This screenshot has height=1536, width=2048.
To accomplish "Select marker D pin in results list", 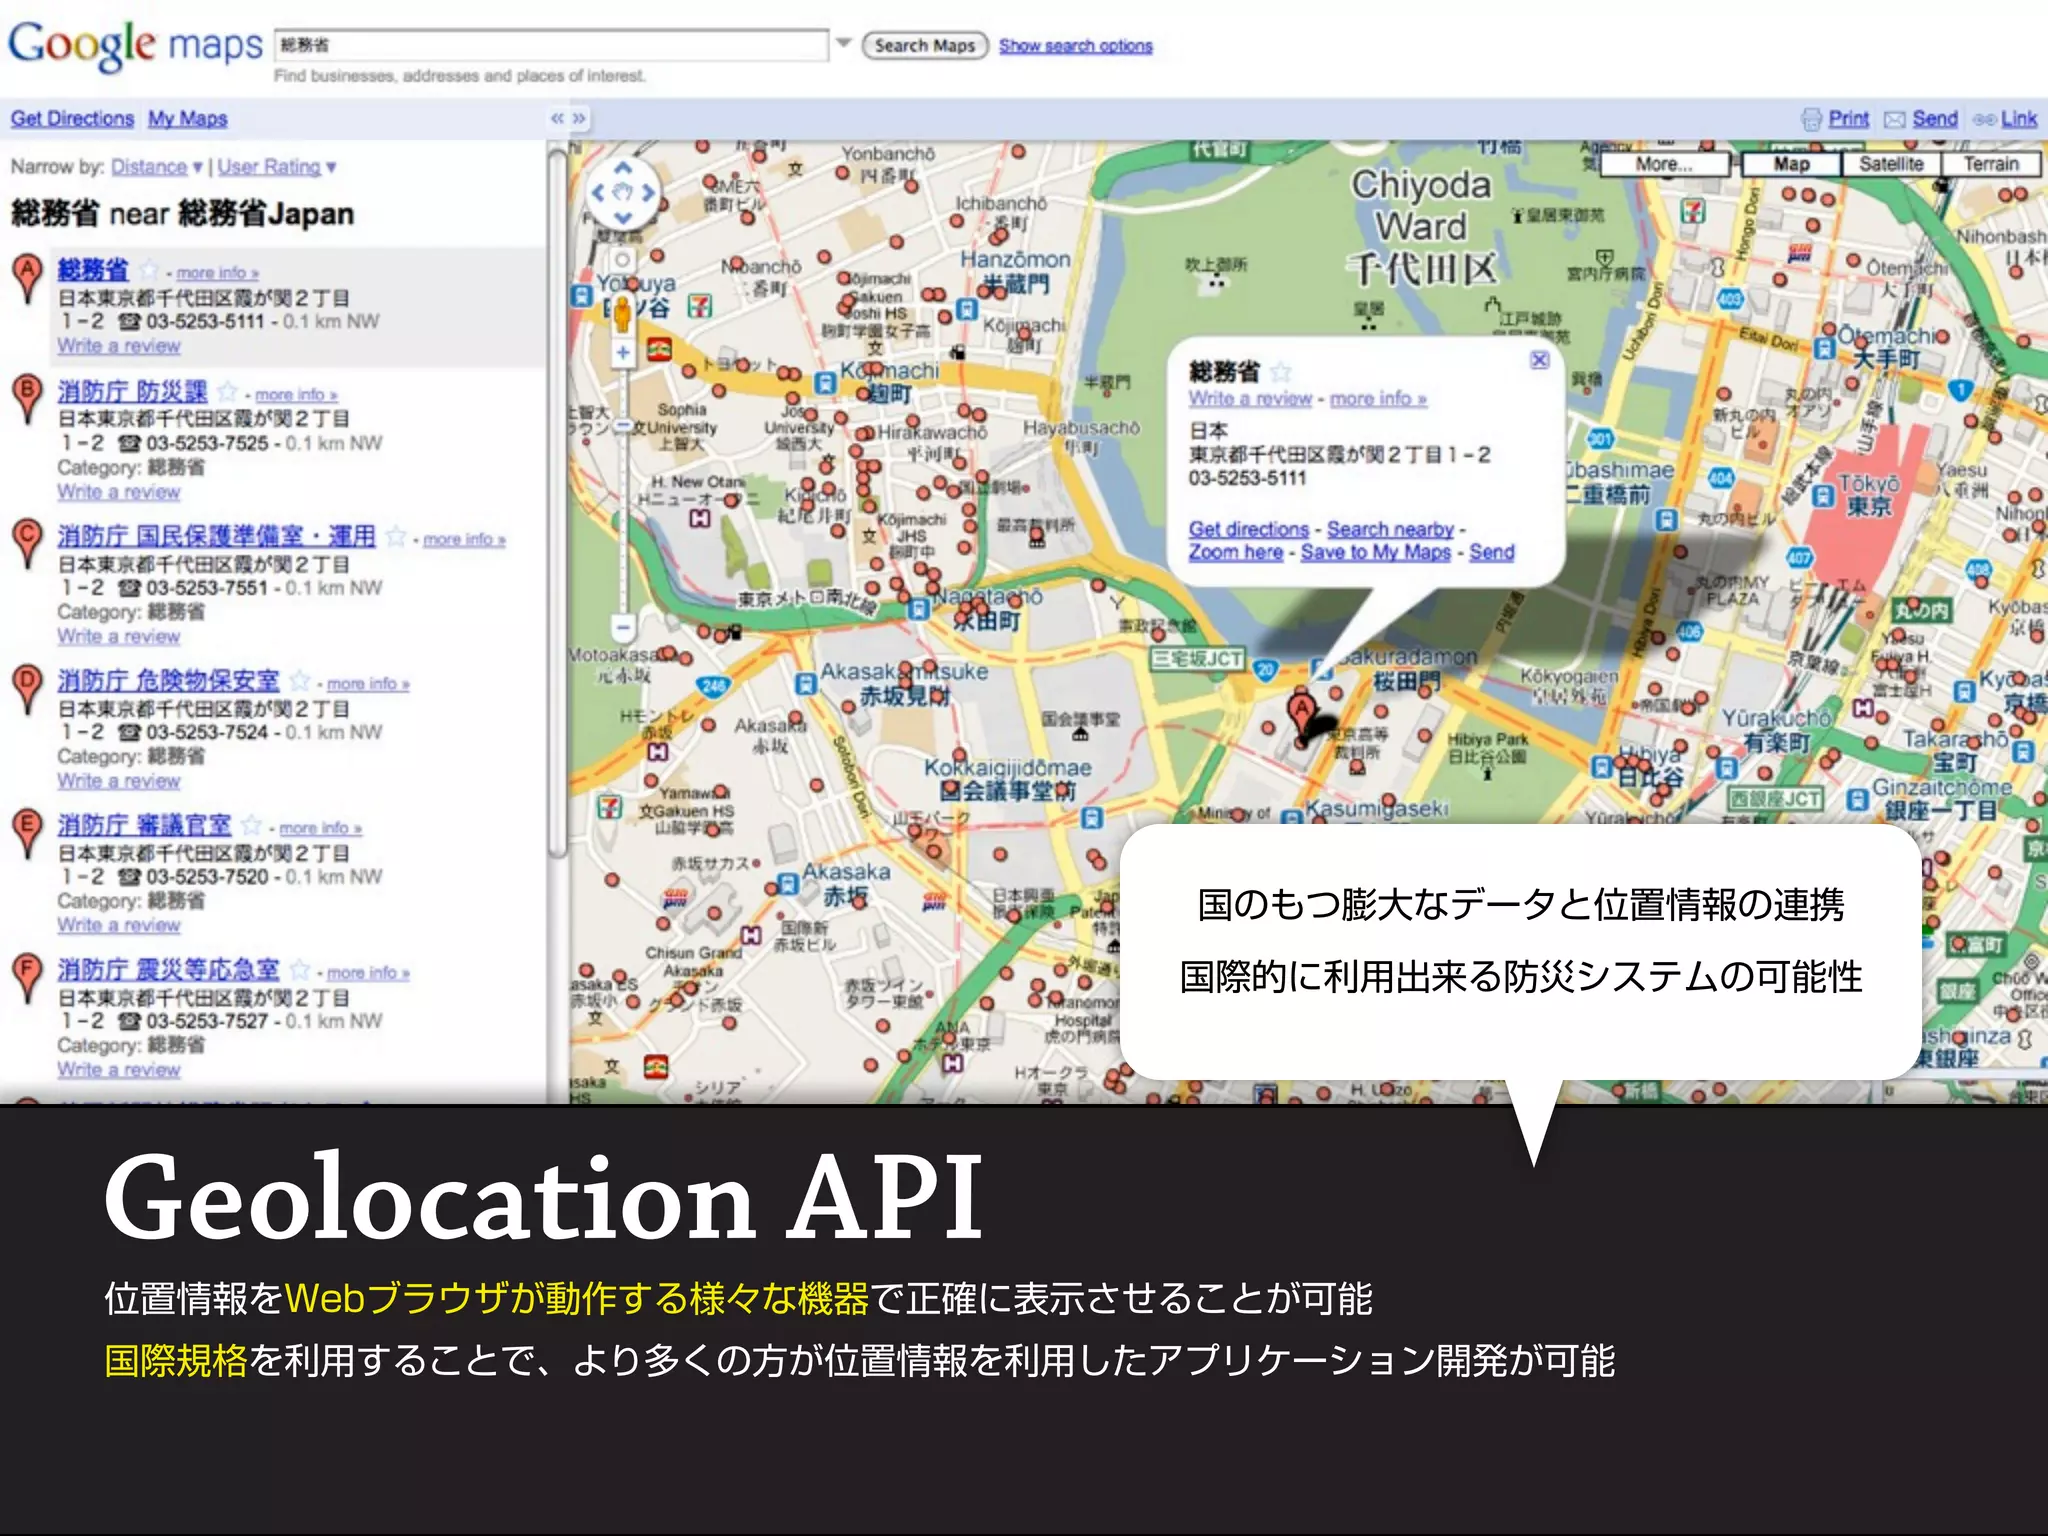I will (27, 689).
